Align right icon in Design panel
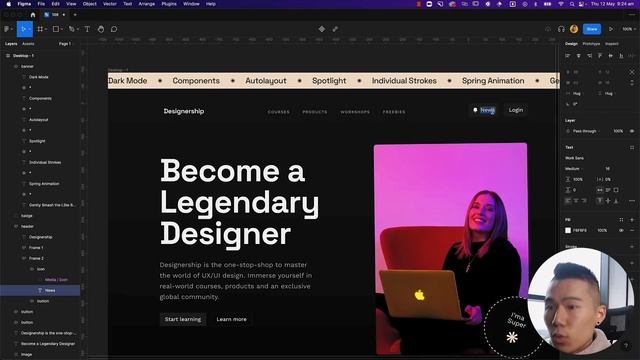 (589, 56)
